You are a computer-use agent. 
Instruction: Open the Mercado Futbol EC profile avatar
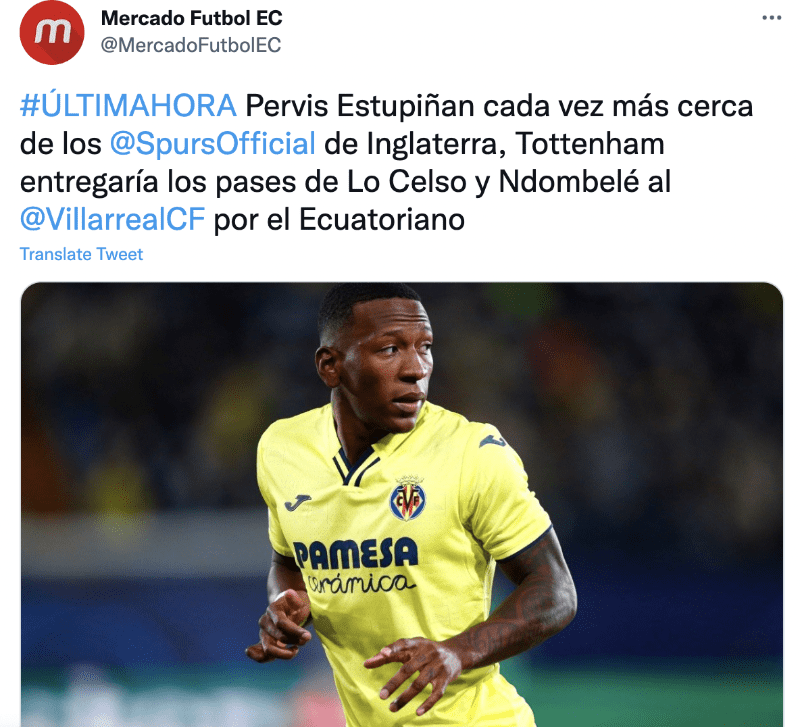[52, 32]
